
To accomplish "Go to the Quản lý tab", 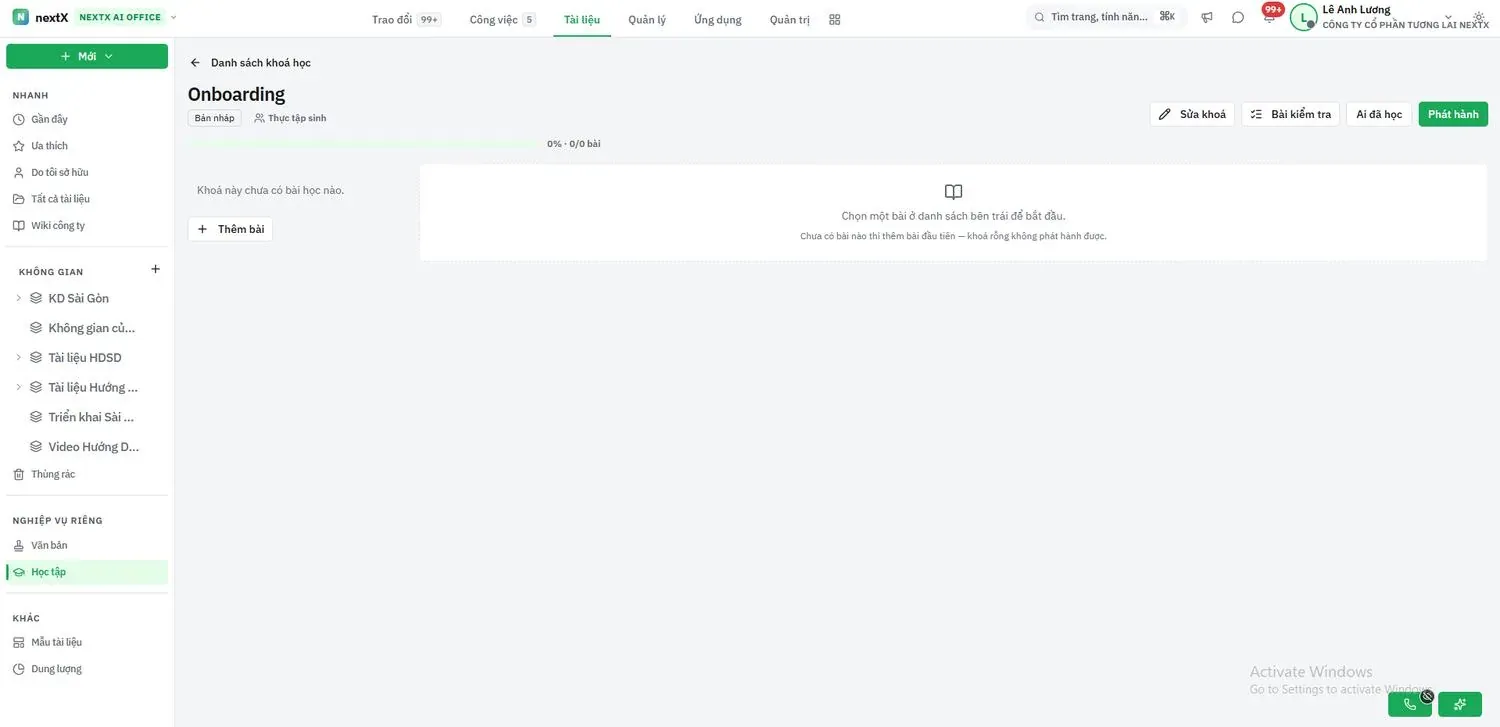I will click(647, 19).
